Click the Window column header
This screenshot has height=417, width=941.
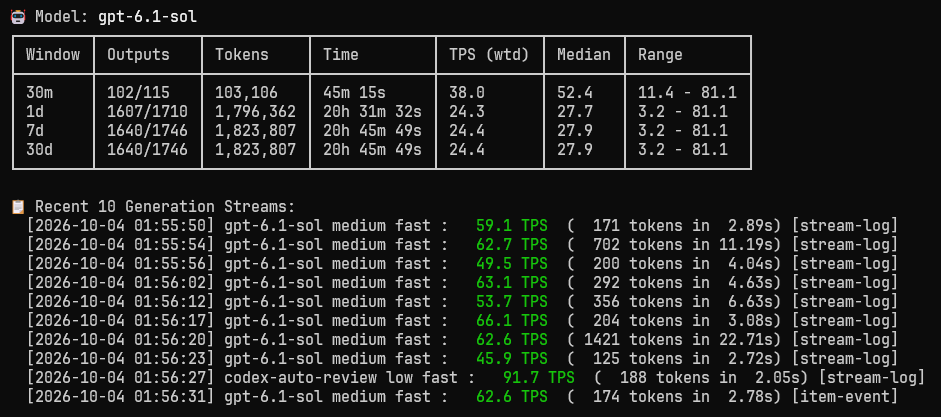[53, 55]
